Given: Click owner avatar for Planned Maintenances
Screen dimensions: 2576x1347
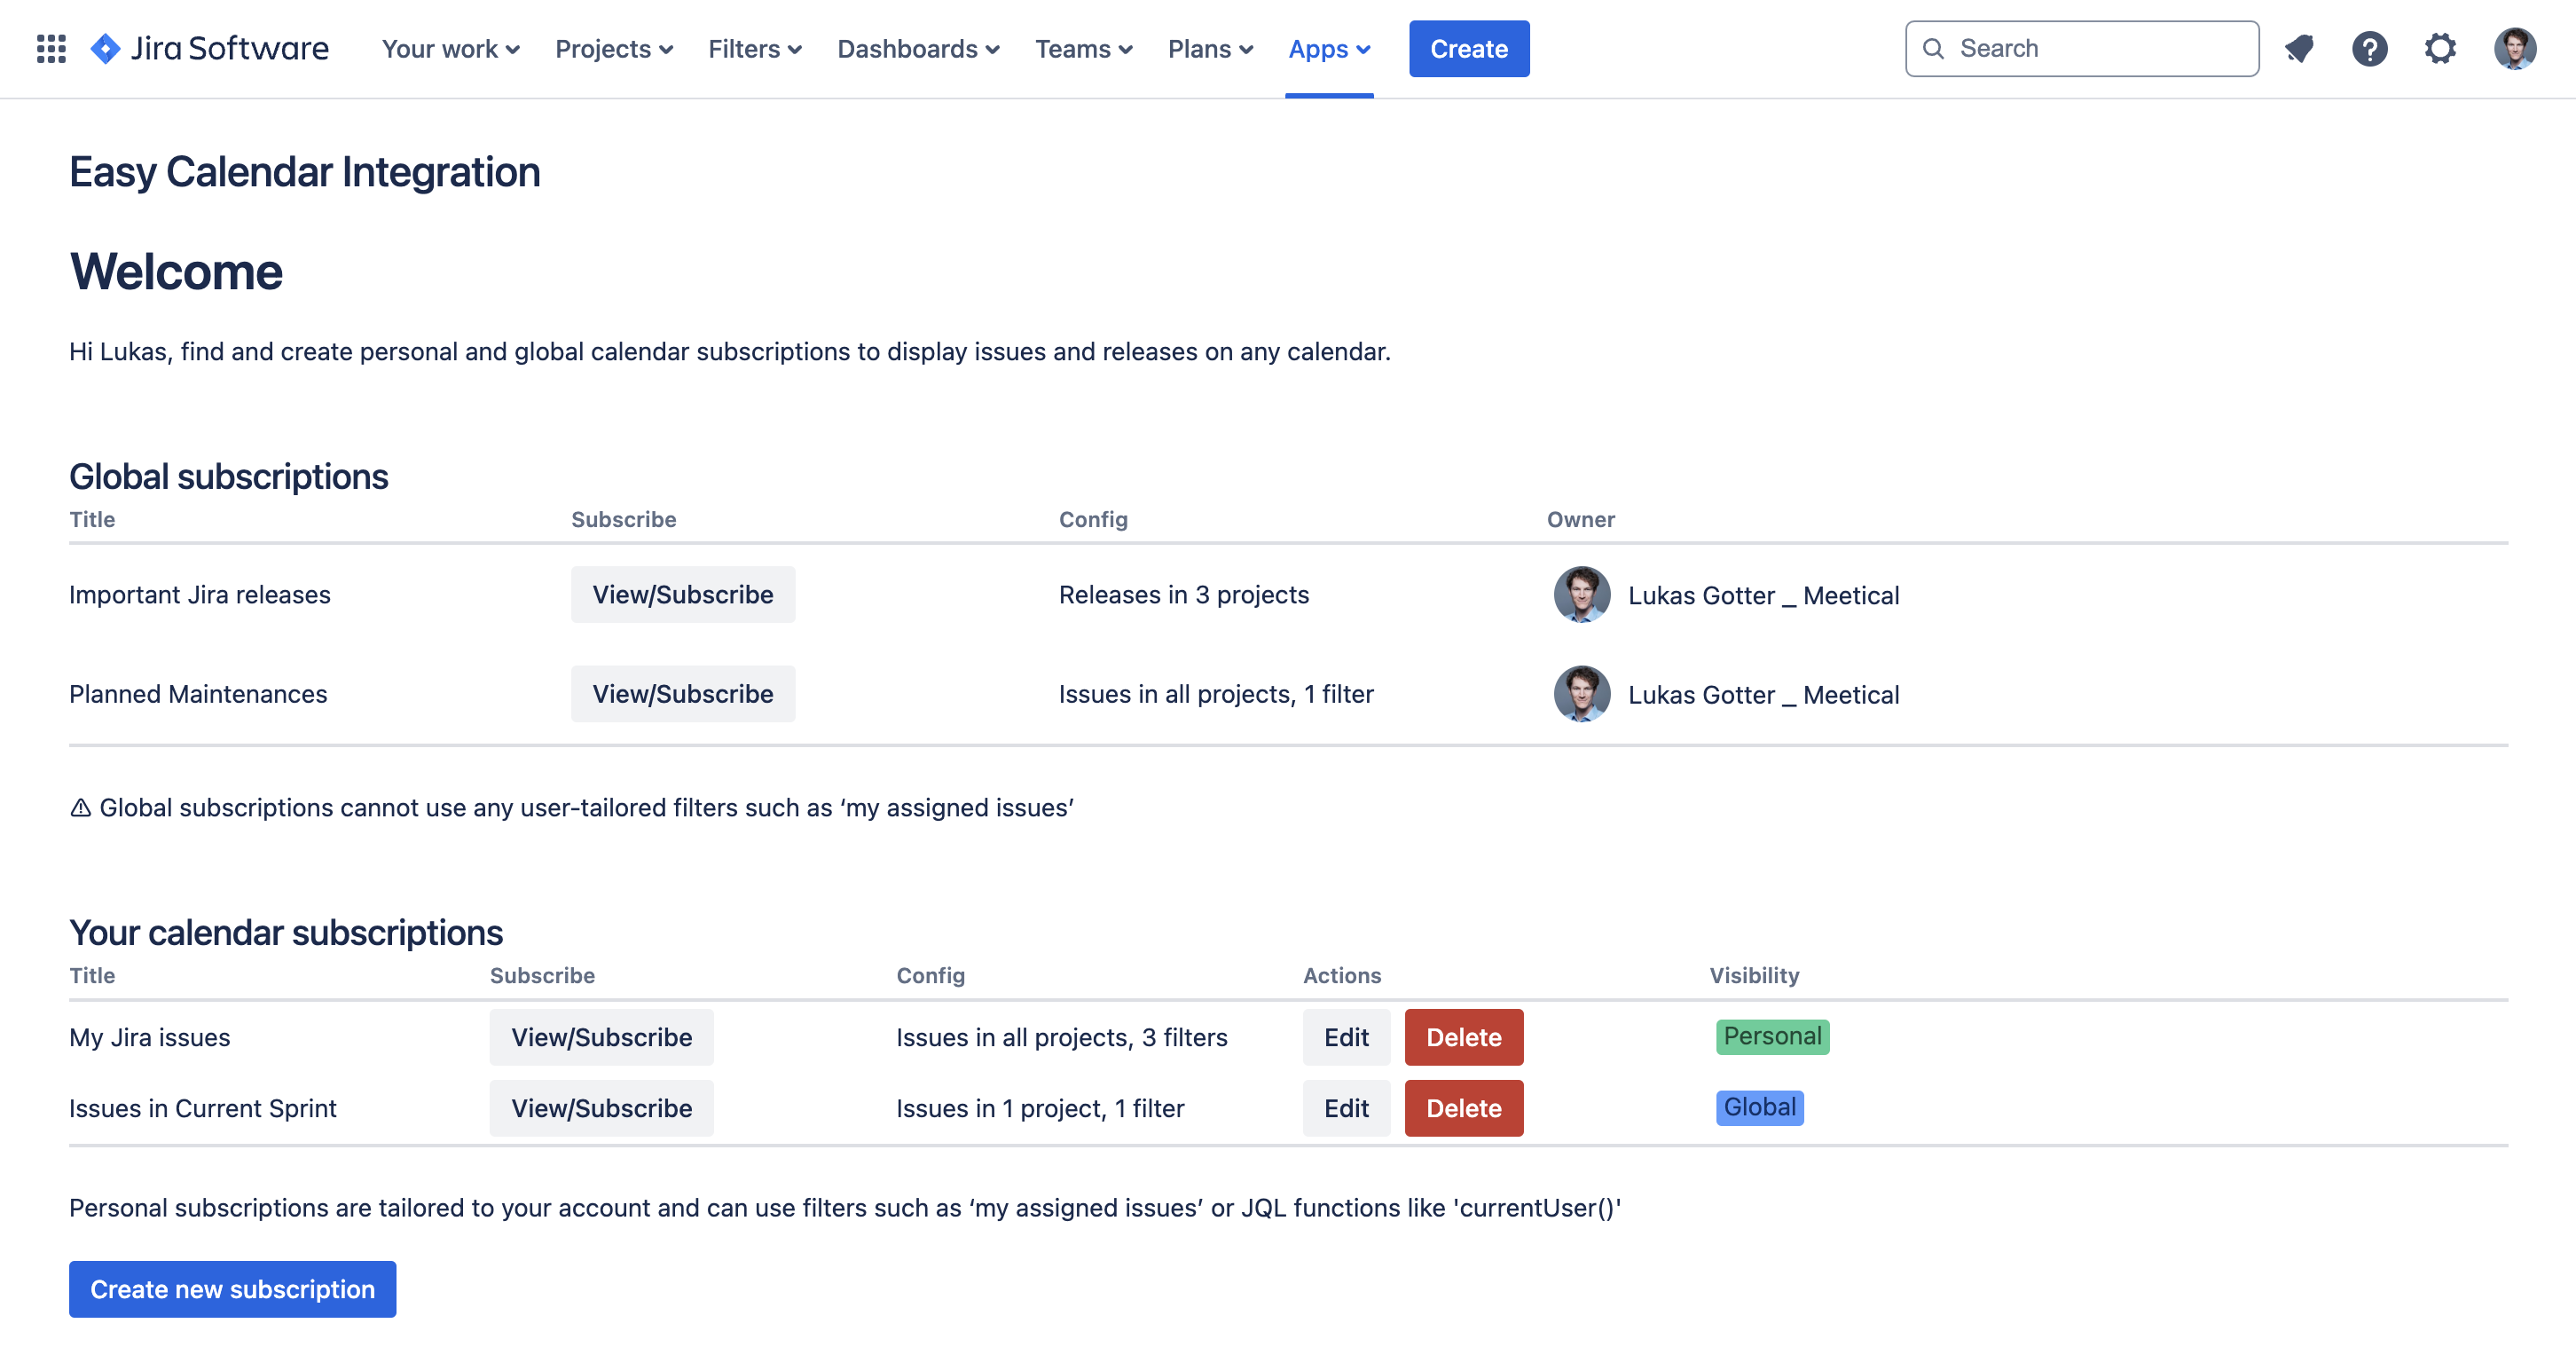Looking at the screenshot, I should click(x=1582, y=694).
